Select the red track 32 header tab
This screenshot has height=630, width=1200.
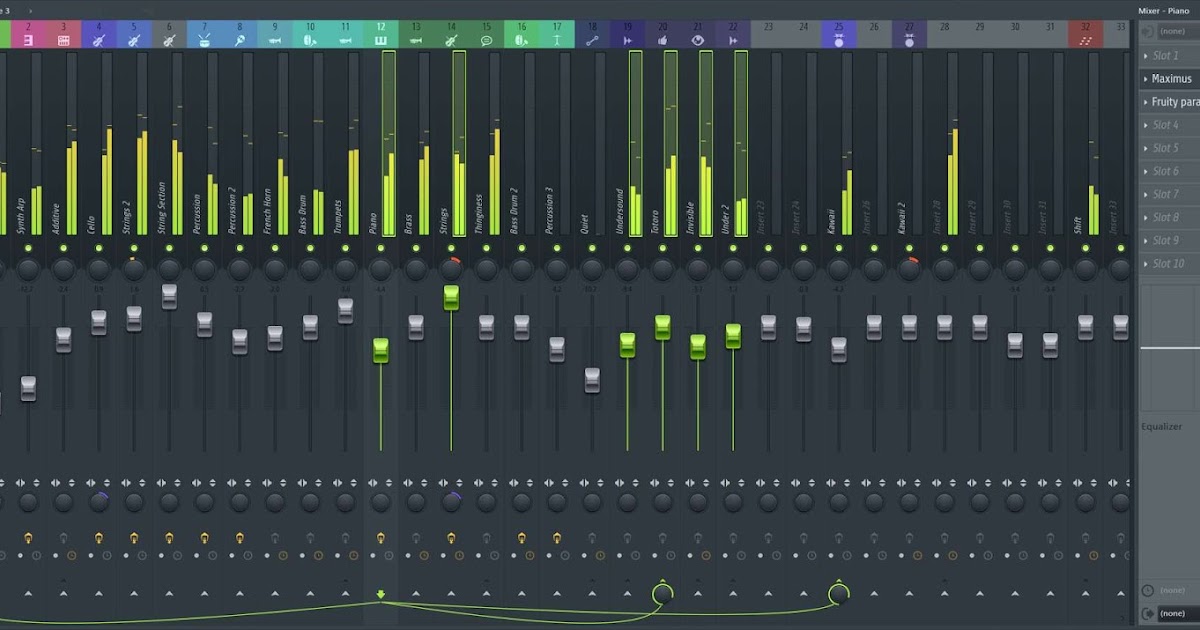tap(1084, 32)
